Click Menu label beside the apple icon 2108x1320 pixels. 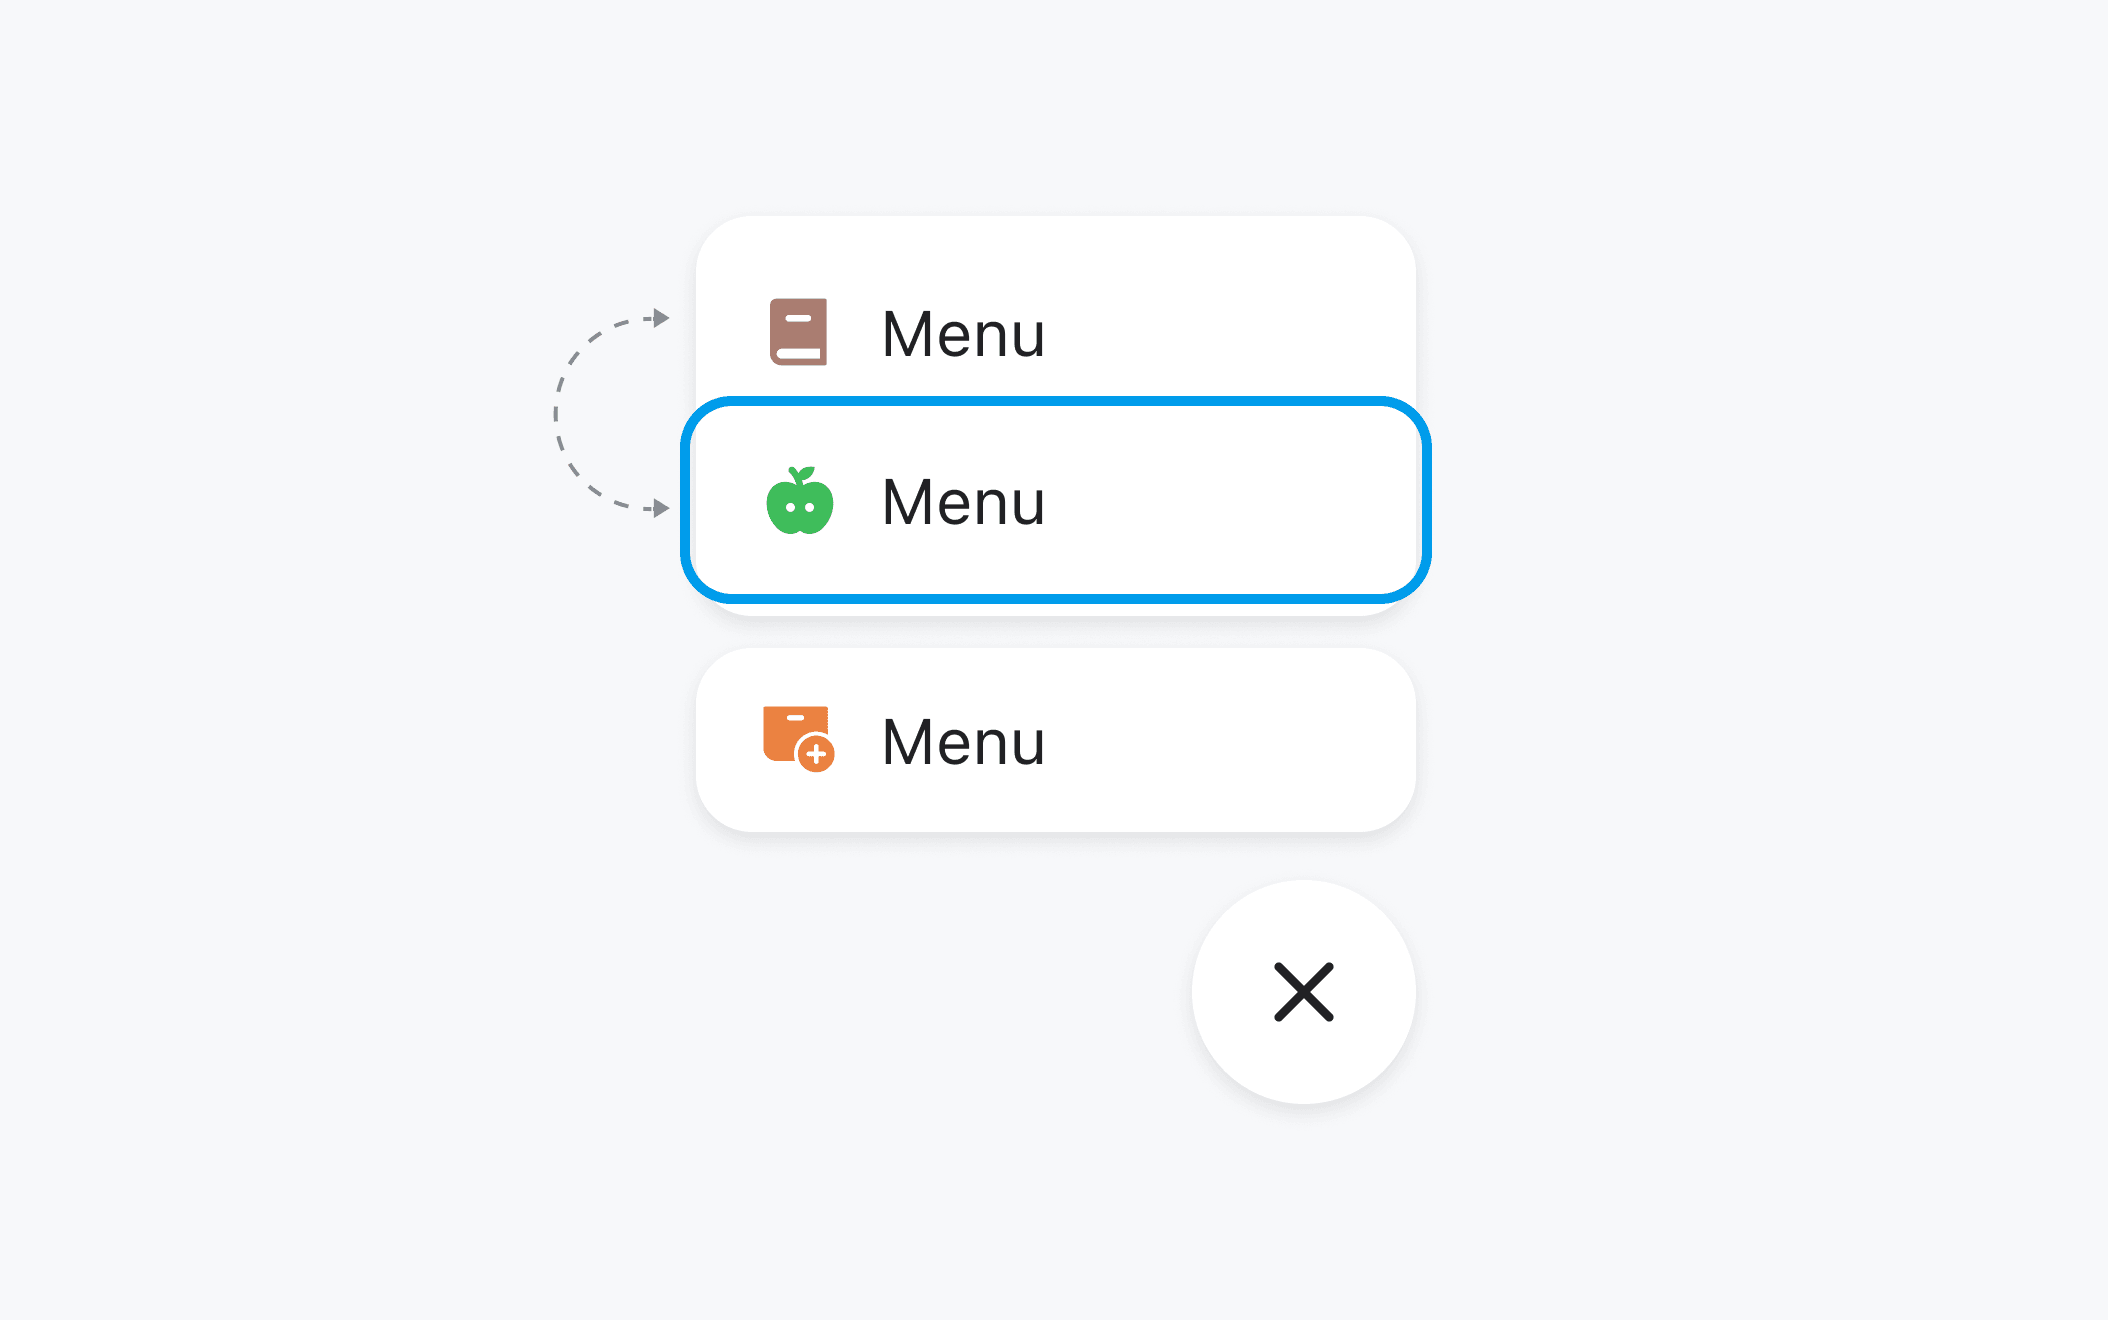click(x=963, y=502)
